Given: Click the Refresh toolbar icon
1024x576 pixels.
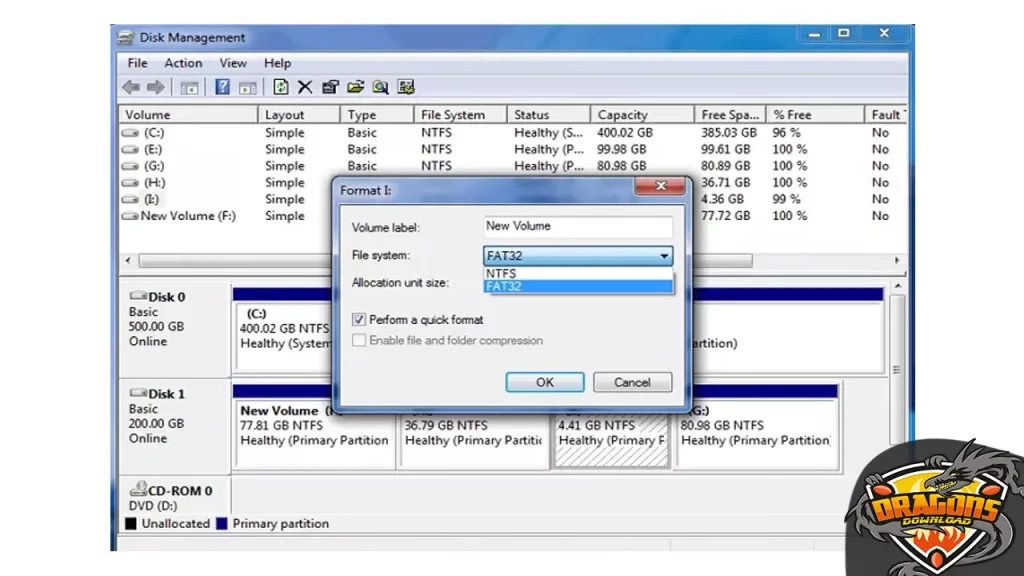Looking at the screenshot, I should pos(281,88).
